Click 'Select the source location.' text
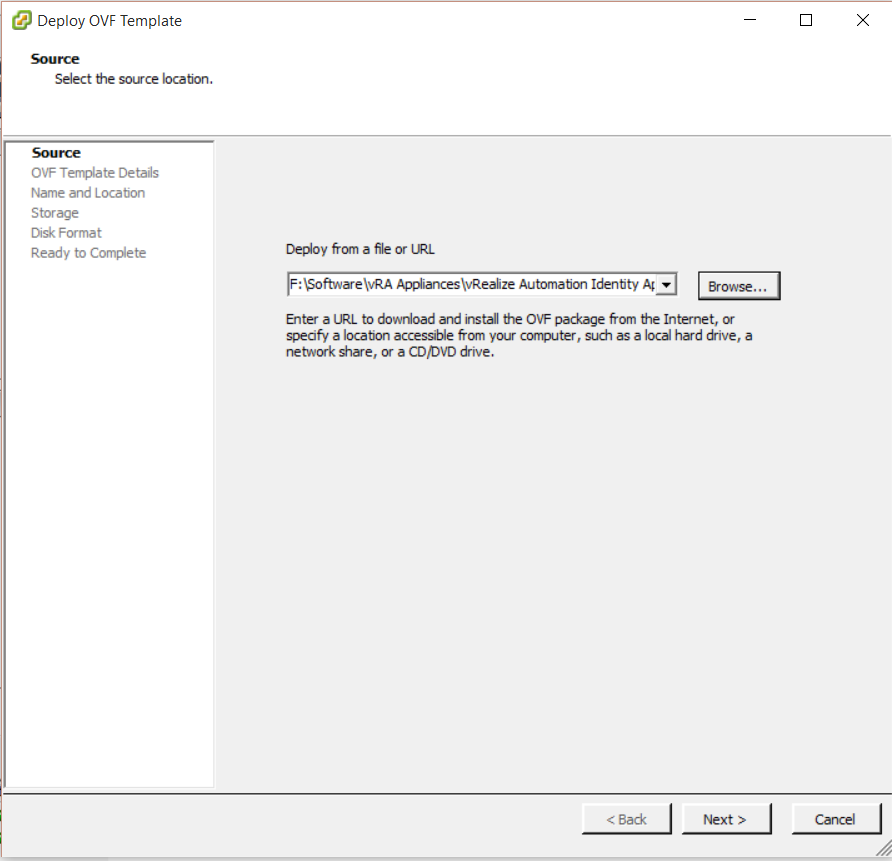The width and height of the screenshot is (892, 861). click(134, 79)
